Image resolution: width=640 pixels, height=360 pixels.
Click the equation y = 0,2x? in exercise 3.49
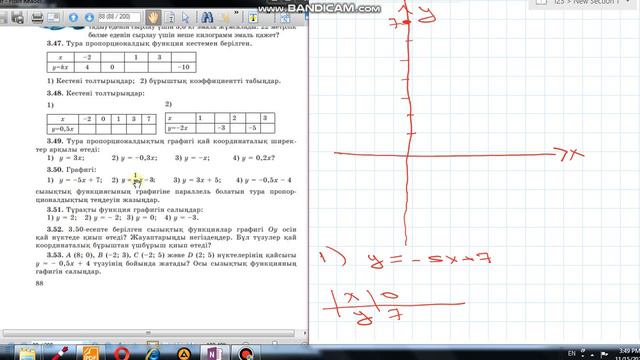click(x=258, y=158)
